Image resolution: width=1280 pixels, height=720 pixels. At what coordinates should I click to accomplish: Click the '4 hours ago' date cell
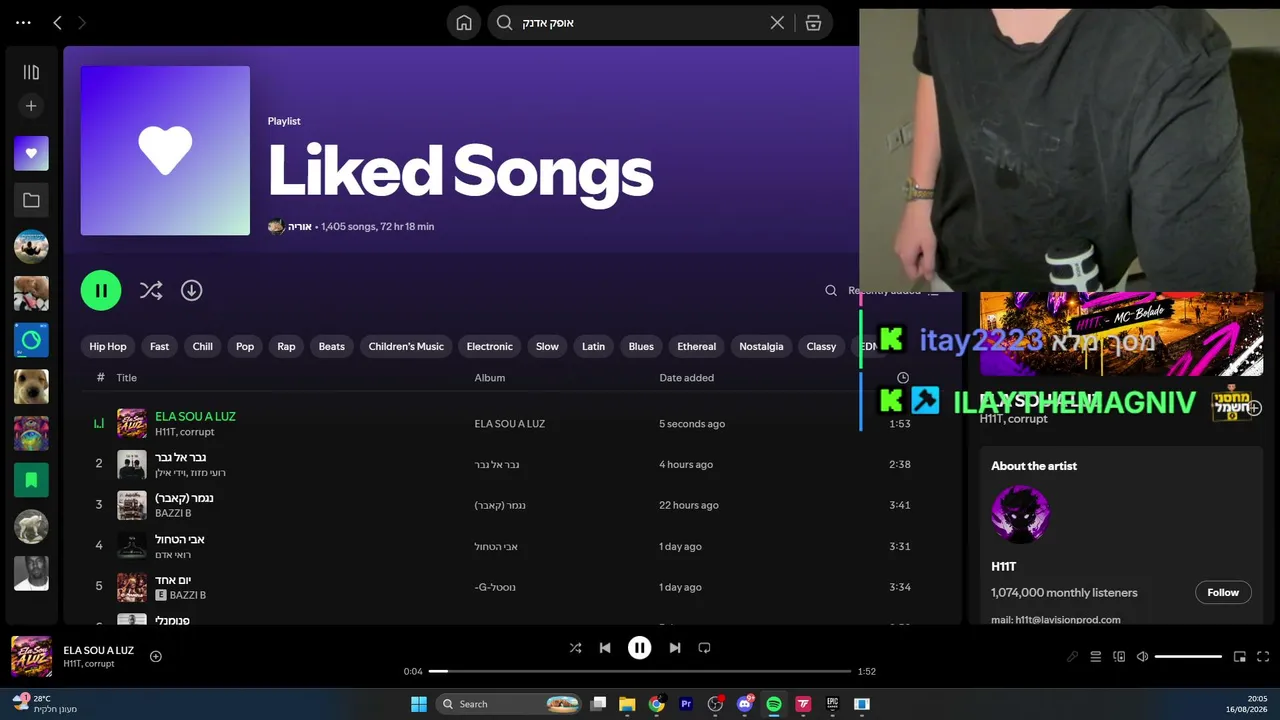[686, 465]
